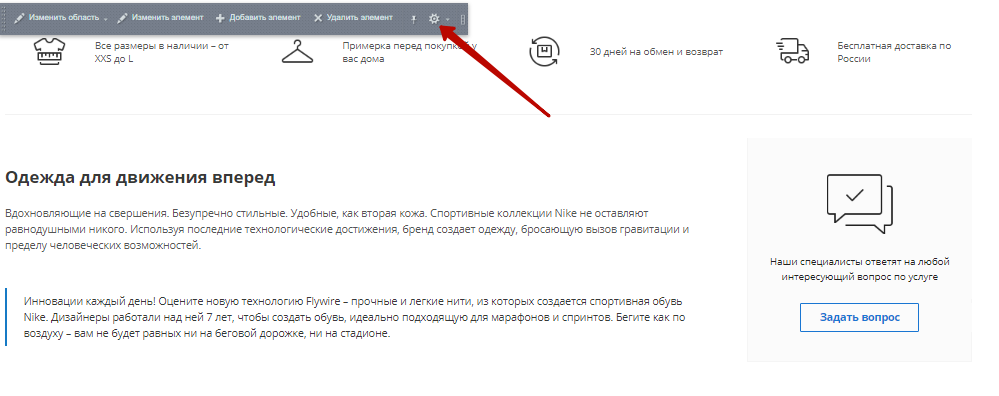Click paragraph beginning 'Вдохновляющие на свершения'
999x396 pixels.
[347, 229]
